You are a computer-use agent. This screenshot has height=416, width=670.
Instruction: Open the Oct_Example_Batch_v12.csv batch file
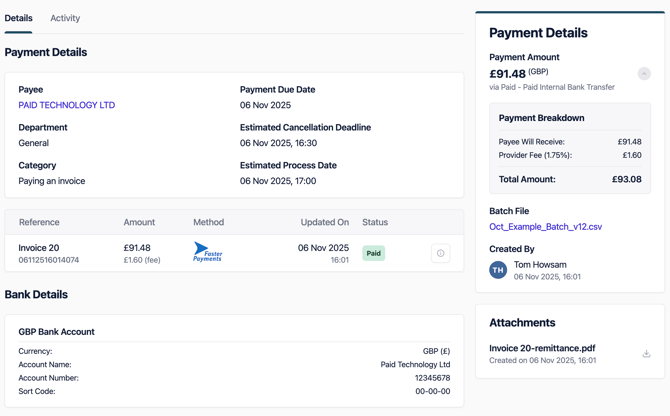(x=545, y=227)
